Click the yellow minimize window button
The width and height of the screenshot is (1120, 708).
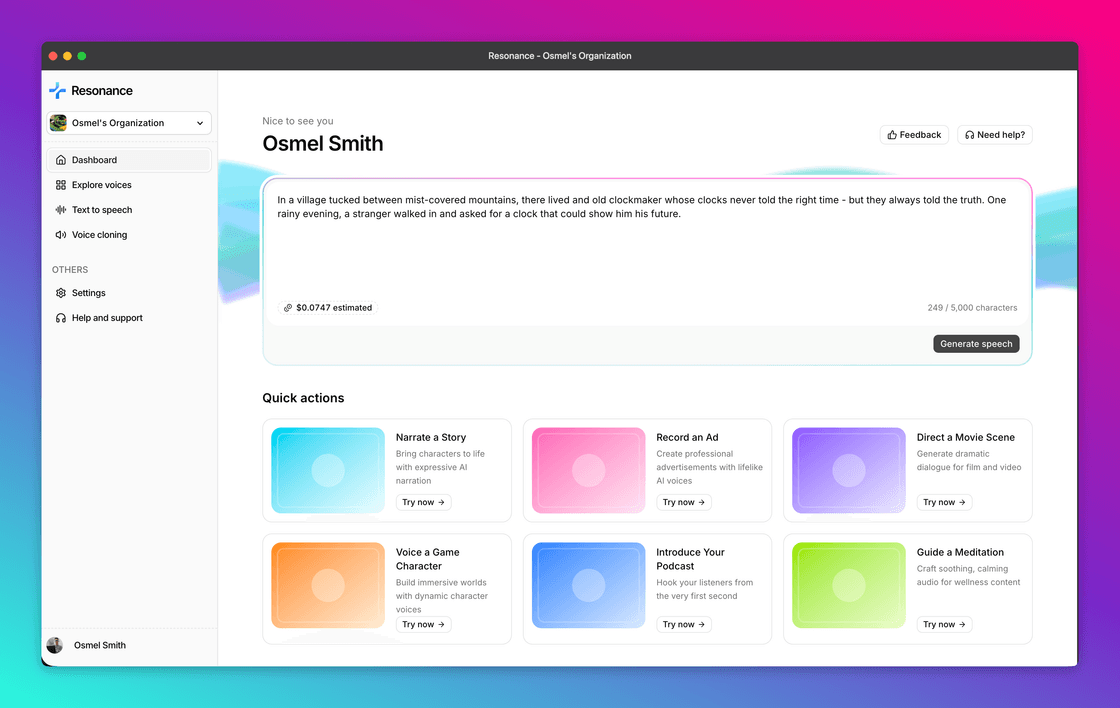[67, 56]
